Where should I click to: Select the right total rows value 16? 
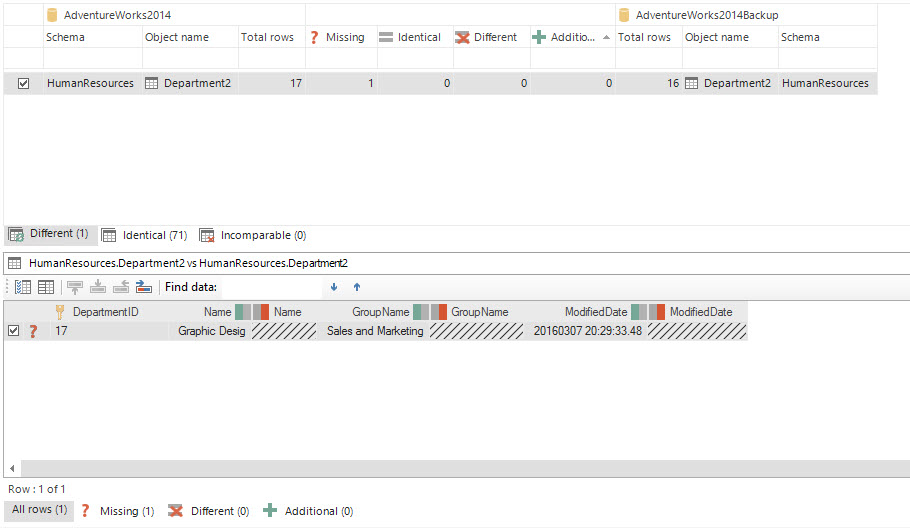tap(649, 83)
